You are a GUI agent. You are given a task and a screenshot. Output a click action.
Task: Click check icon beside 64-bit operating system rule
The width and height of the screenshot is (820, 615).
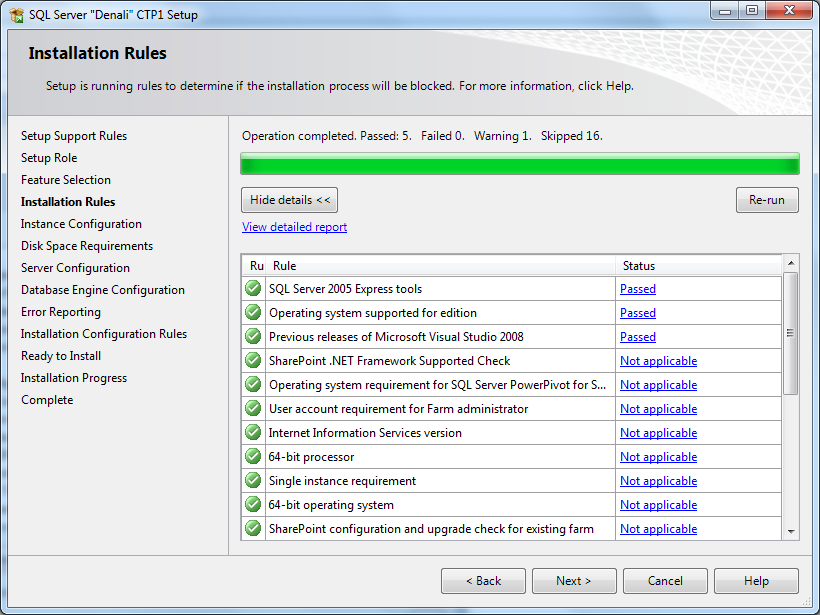tap(253, 505)
